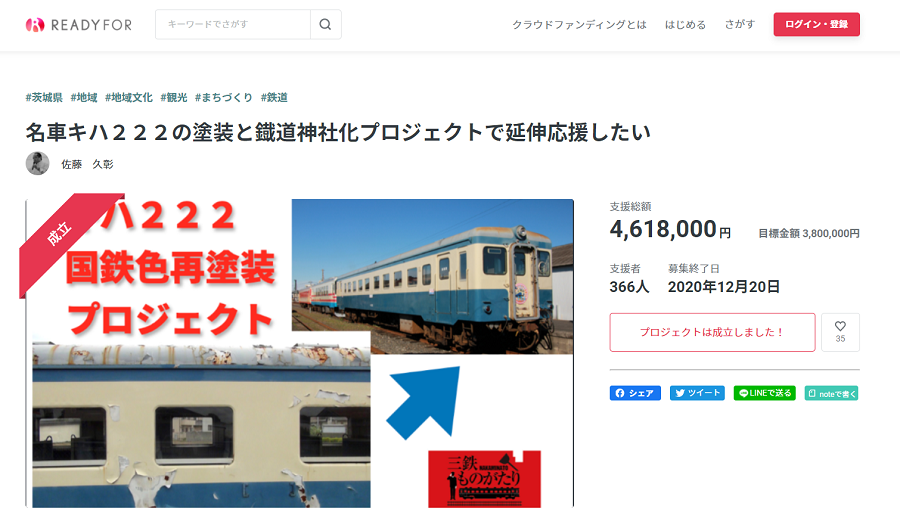
Task: Open 佐藤 久彰's profile avatar
Action: point(37,164)
